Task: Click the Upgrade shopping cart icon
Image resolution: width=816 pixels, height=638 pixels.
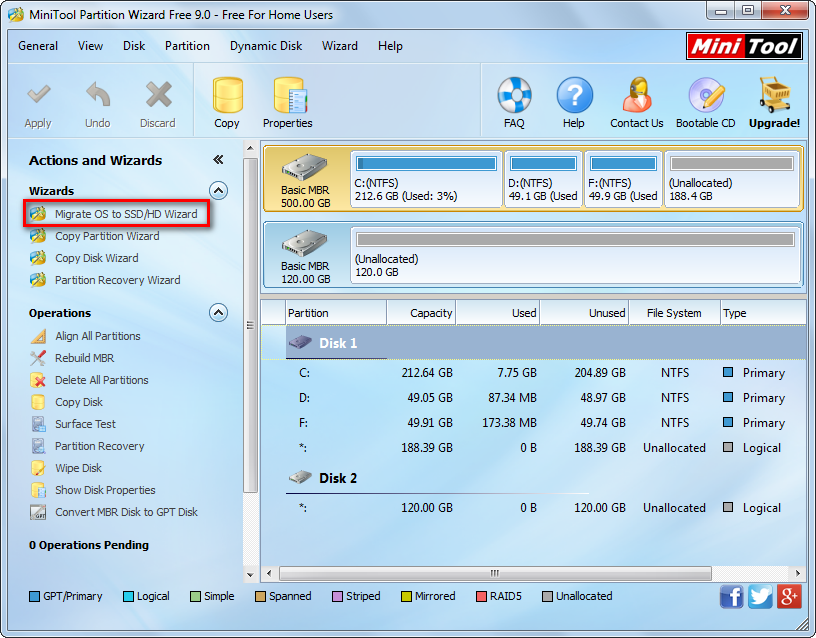Action: coord(774,95)
